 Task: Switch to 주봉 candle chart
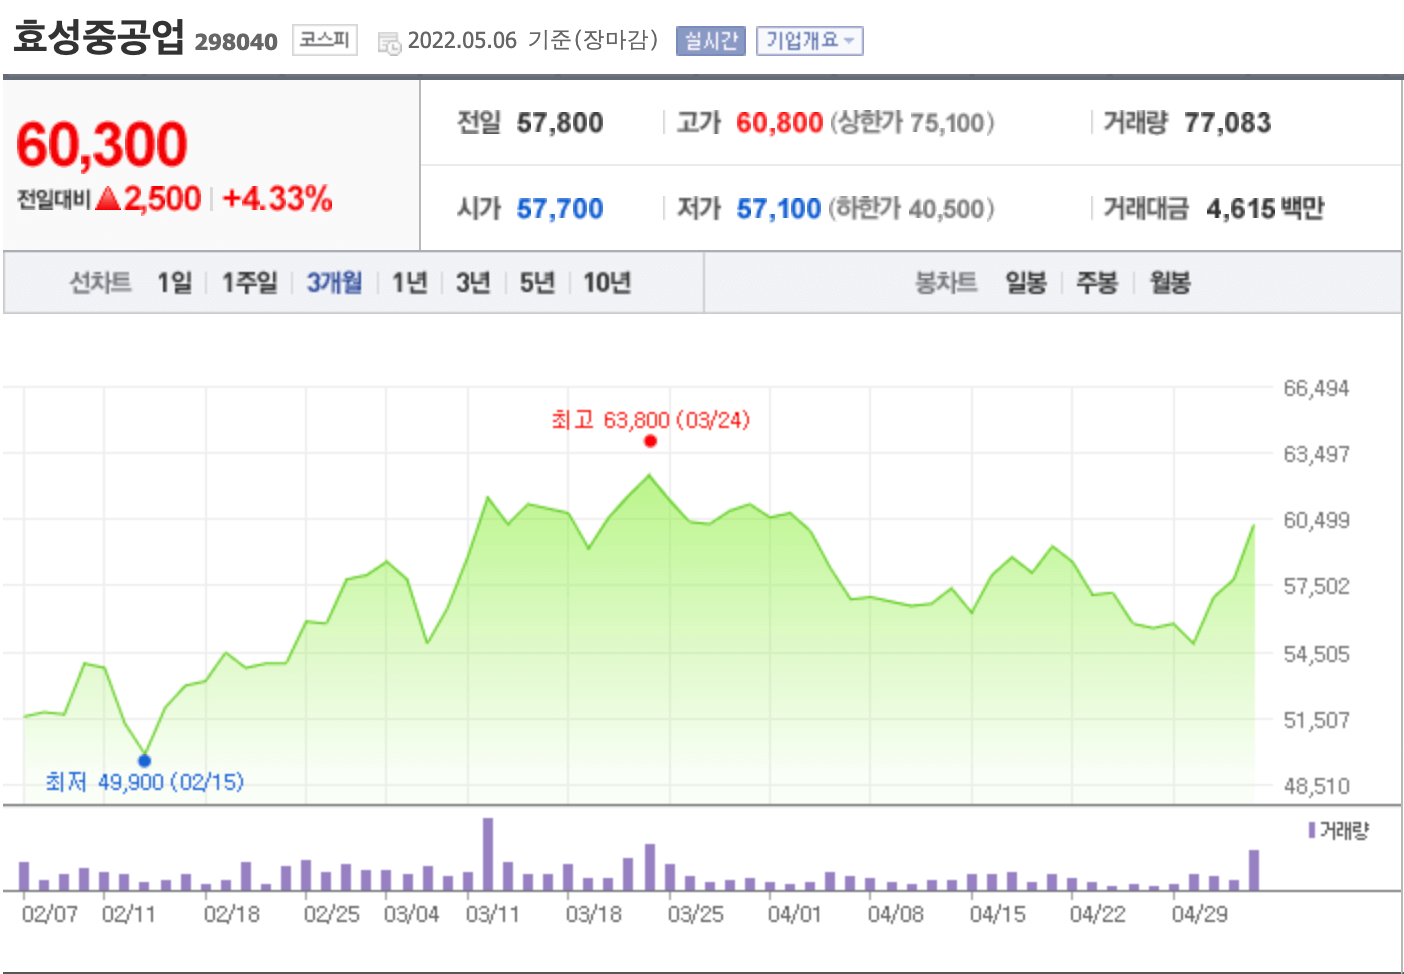pyautogui.click(x=1097, y=283)
